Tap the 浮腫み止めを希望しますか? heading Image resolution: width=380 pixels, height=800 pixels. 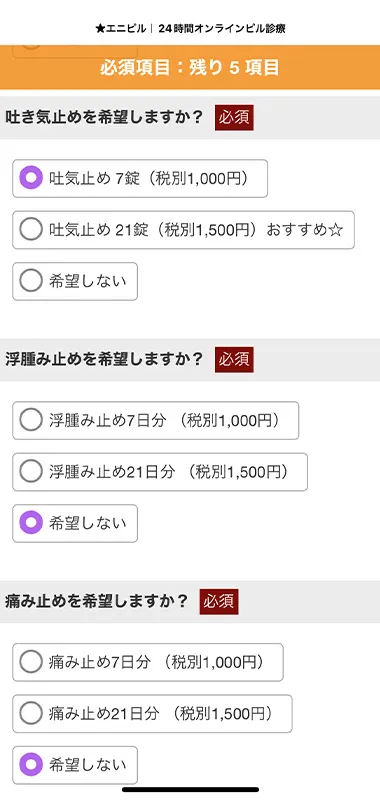tap(104, 360)
